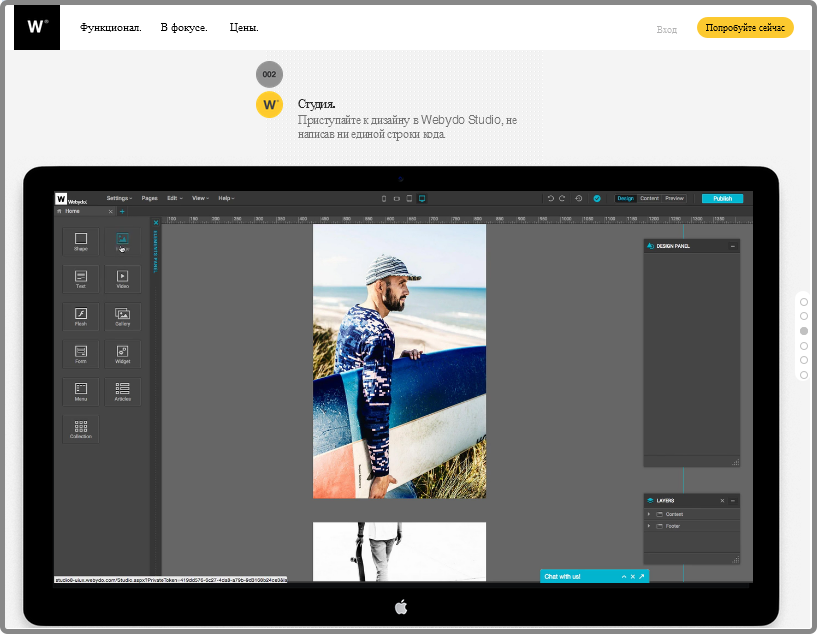Select the Widget element icon

coord(122,354)
